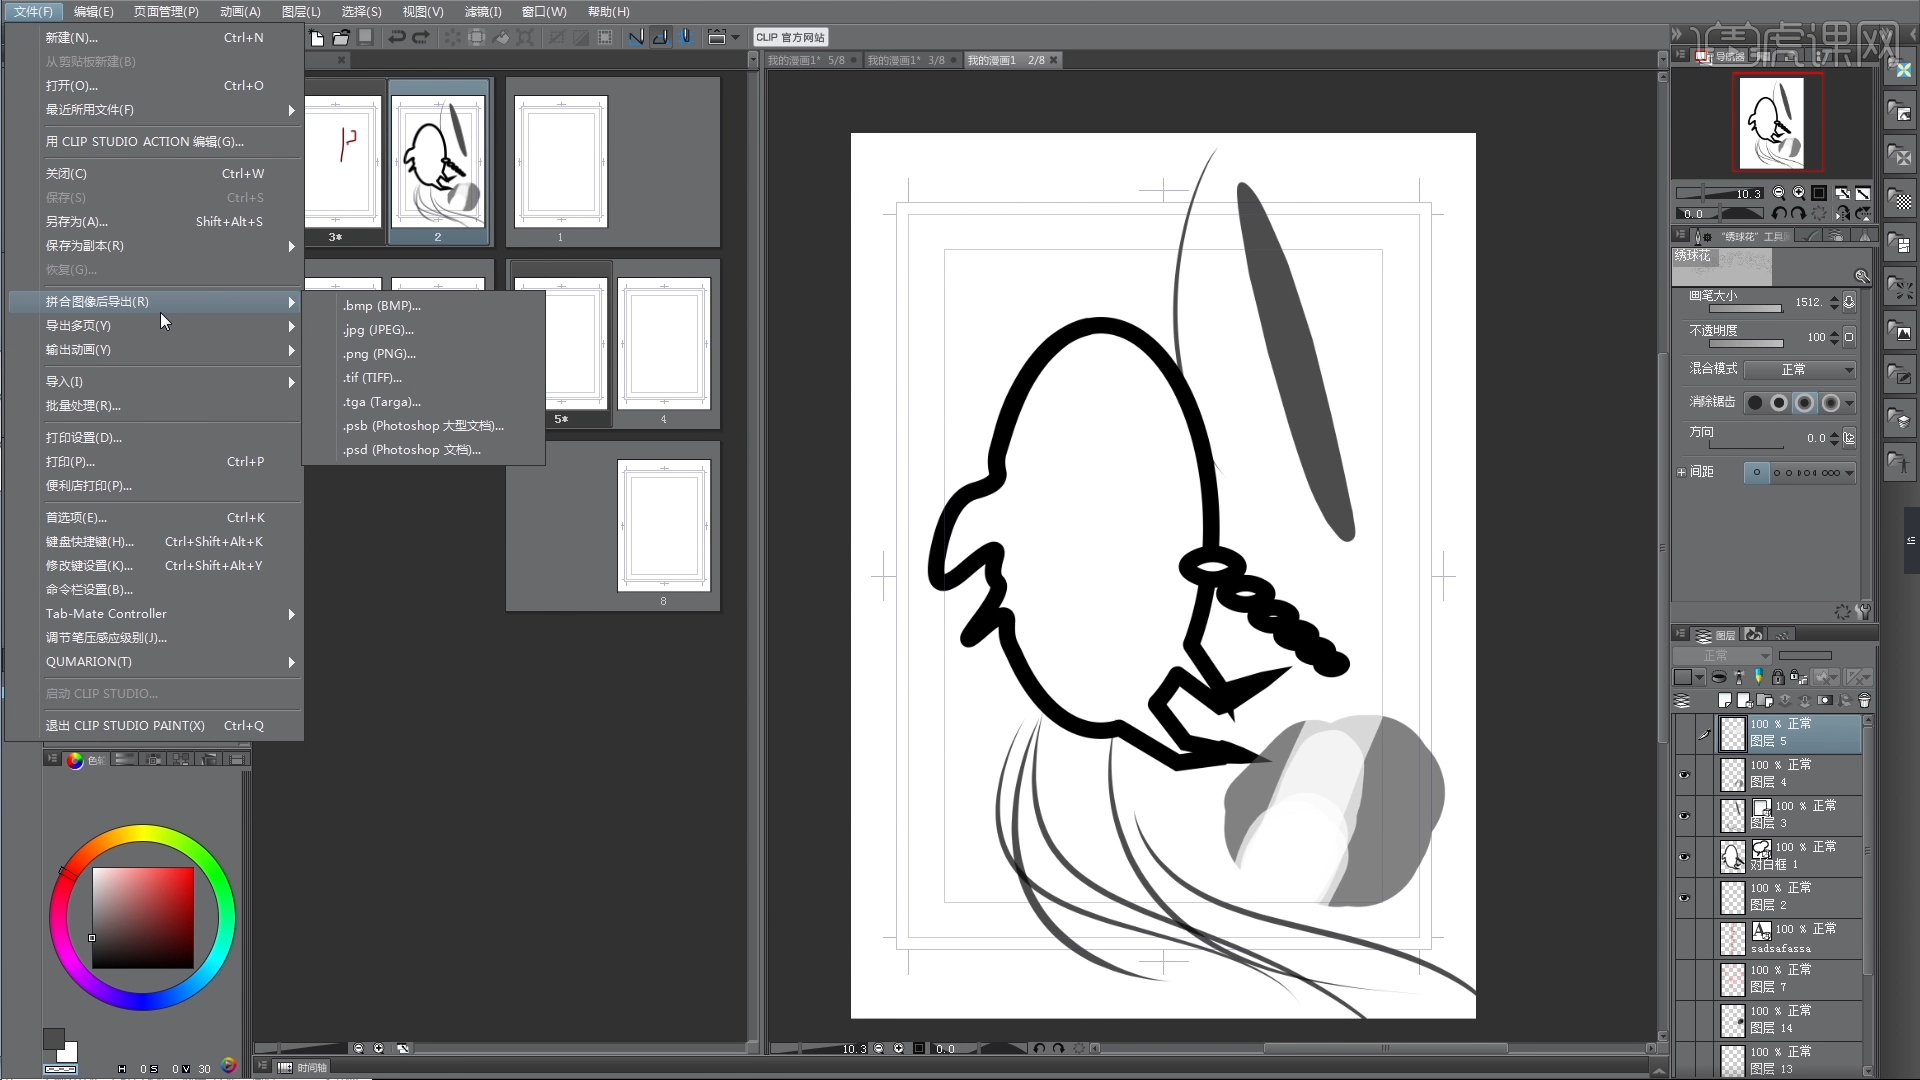
Task: Click the create layer mask icon
Action: (x=1825, y=701)
